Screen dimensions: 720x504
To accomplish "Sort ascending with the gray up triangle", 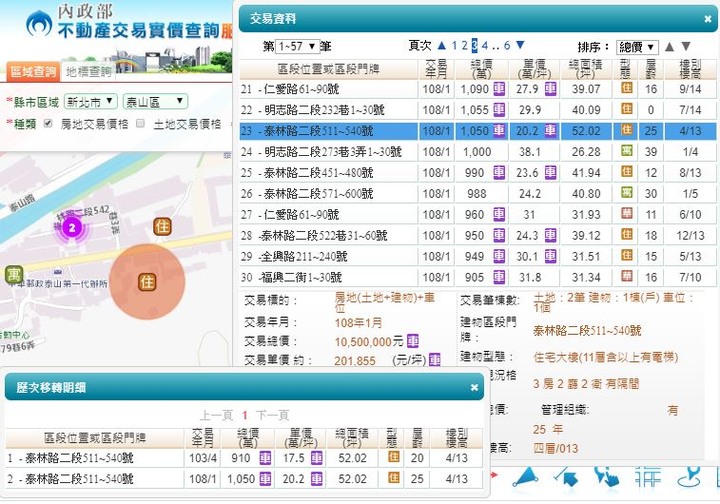I will click(670, 46).
